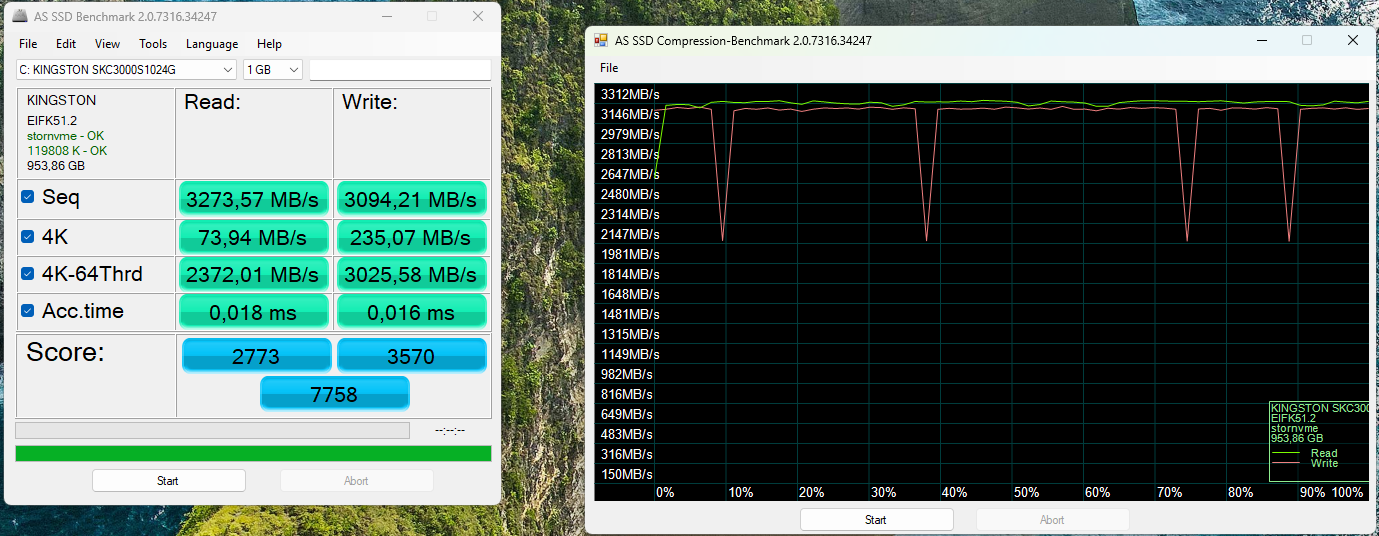Uncheck the Seq test checkbox
1379x536 pixels.
pyautogui.click(x=28, y=198)
